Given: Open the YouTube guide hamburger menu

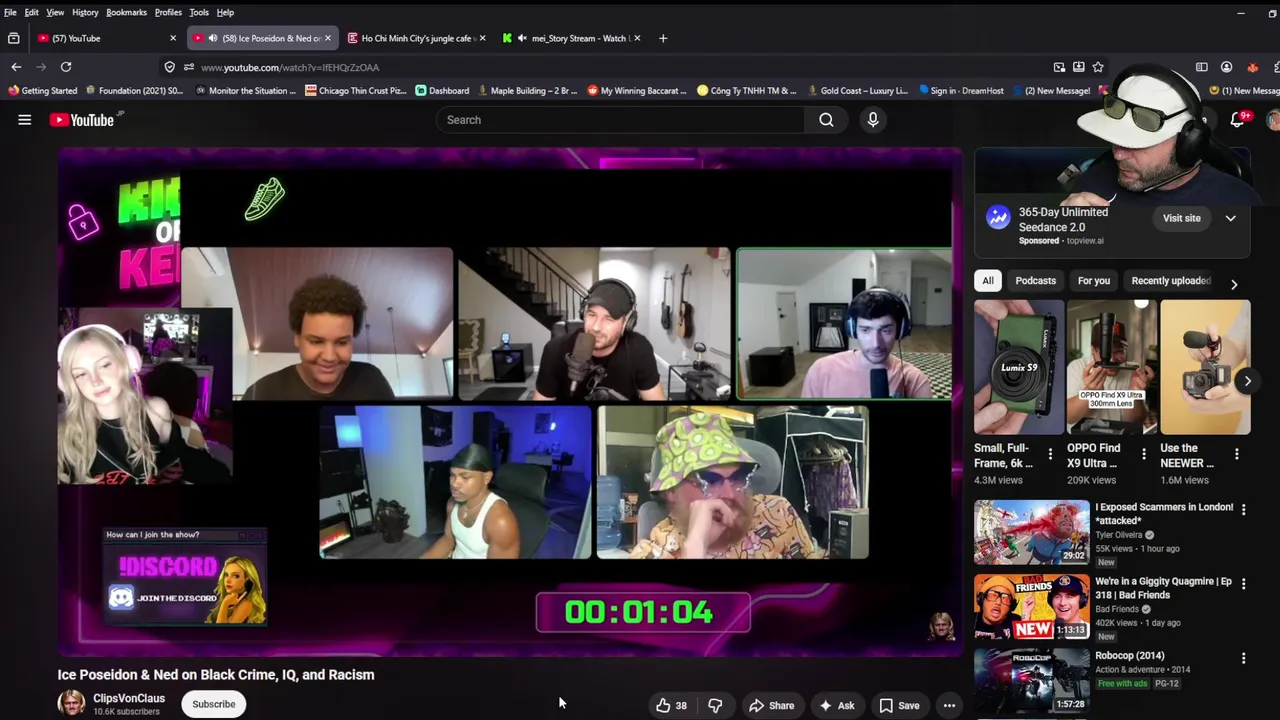Looking at the screenshot, I should (x=25, y=120).
